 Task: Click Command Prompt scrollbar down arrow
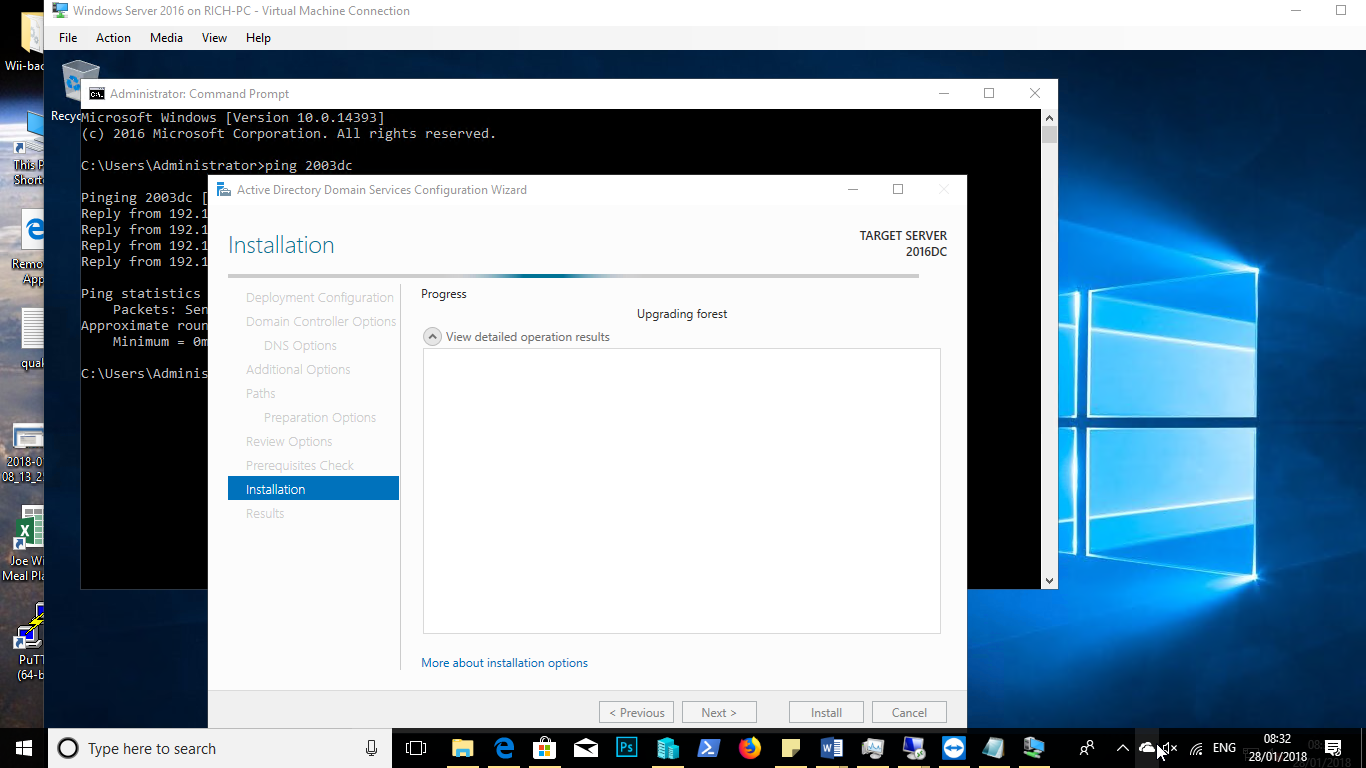click(x=1049, y=581)
